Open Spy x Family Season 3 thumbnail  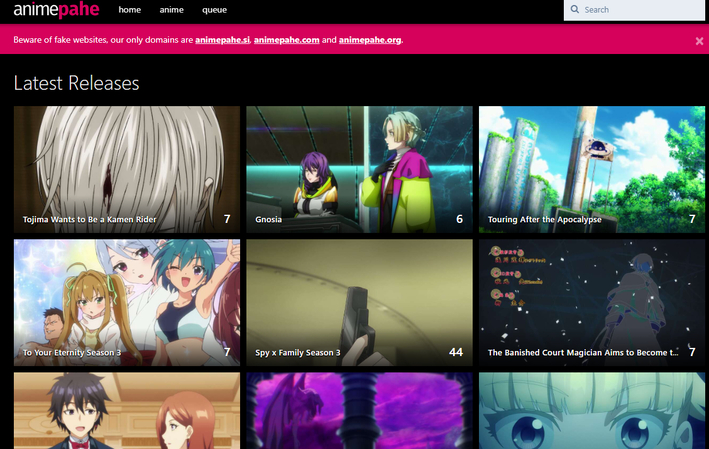(359, 302)
